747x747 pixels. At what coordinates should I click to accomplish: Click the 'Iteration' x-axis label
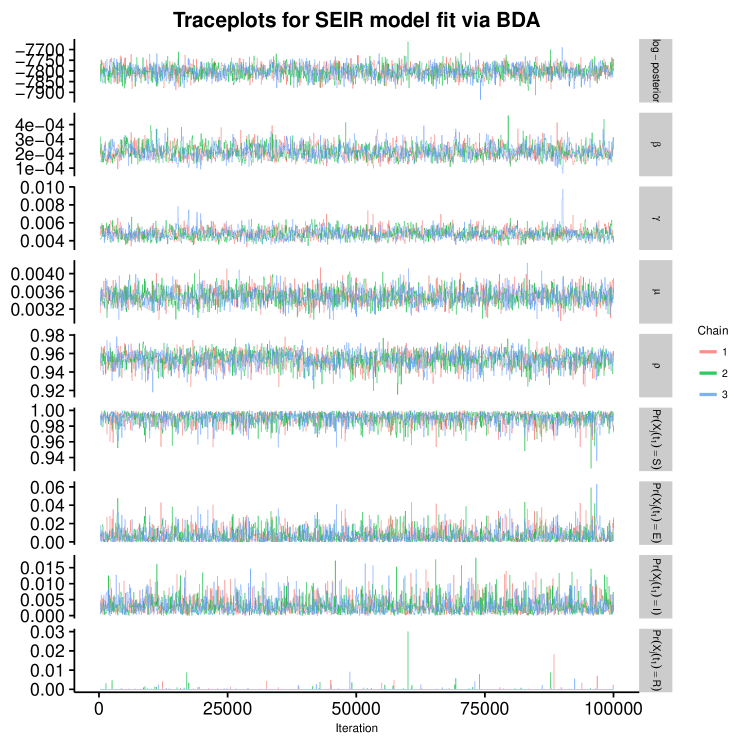(356, 728)
